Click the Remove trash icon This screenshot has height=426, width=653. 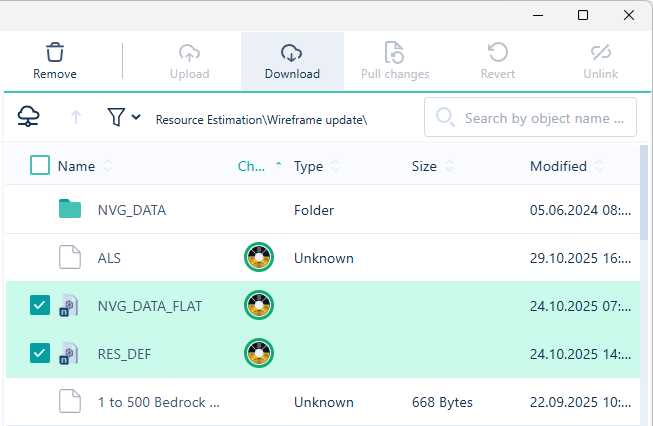tap(55, 52)
